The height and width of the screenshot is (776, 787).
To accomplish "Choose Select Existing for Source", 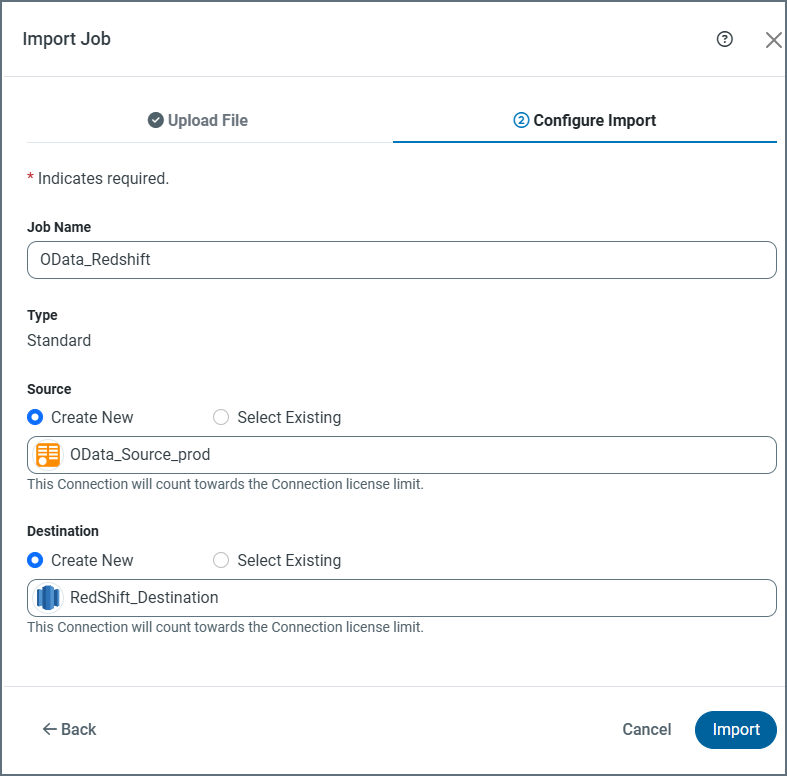I will 221,417.
